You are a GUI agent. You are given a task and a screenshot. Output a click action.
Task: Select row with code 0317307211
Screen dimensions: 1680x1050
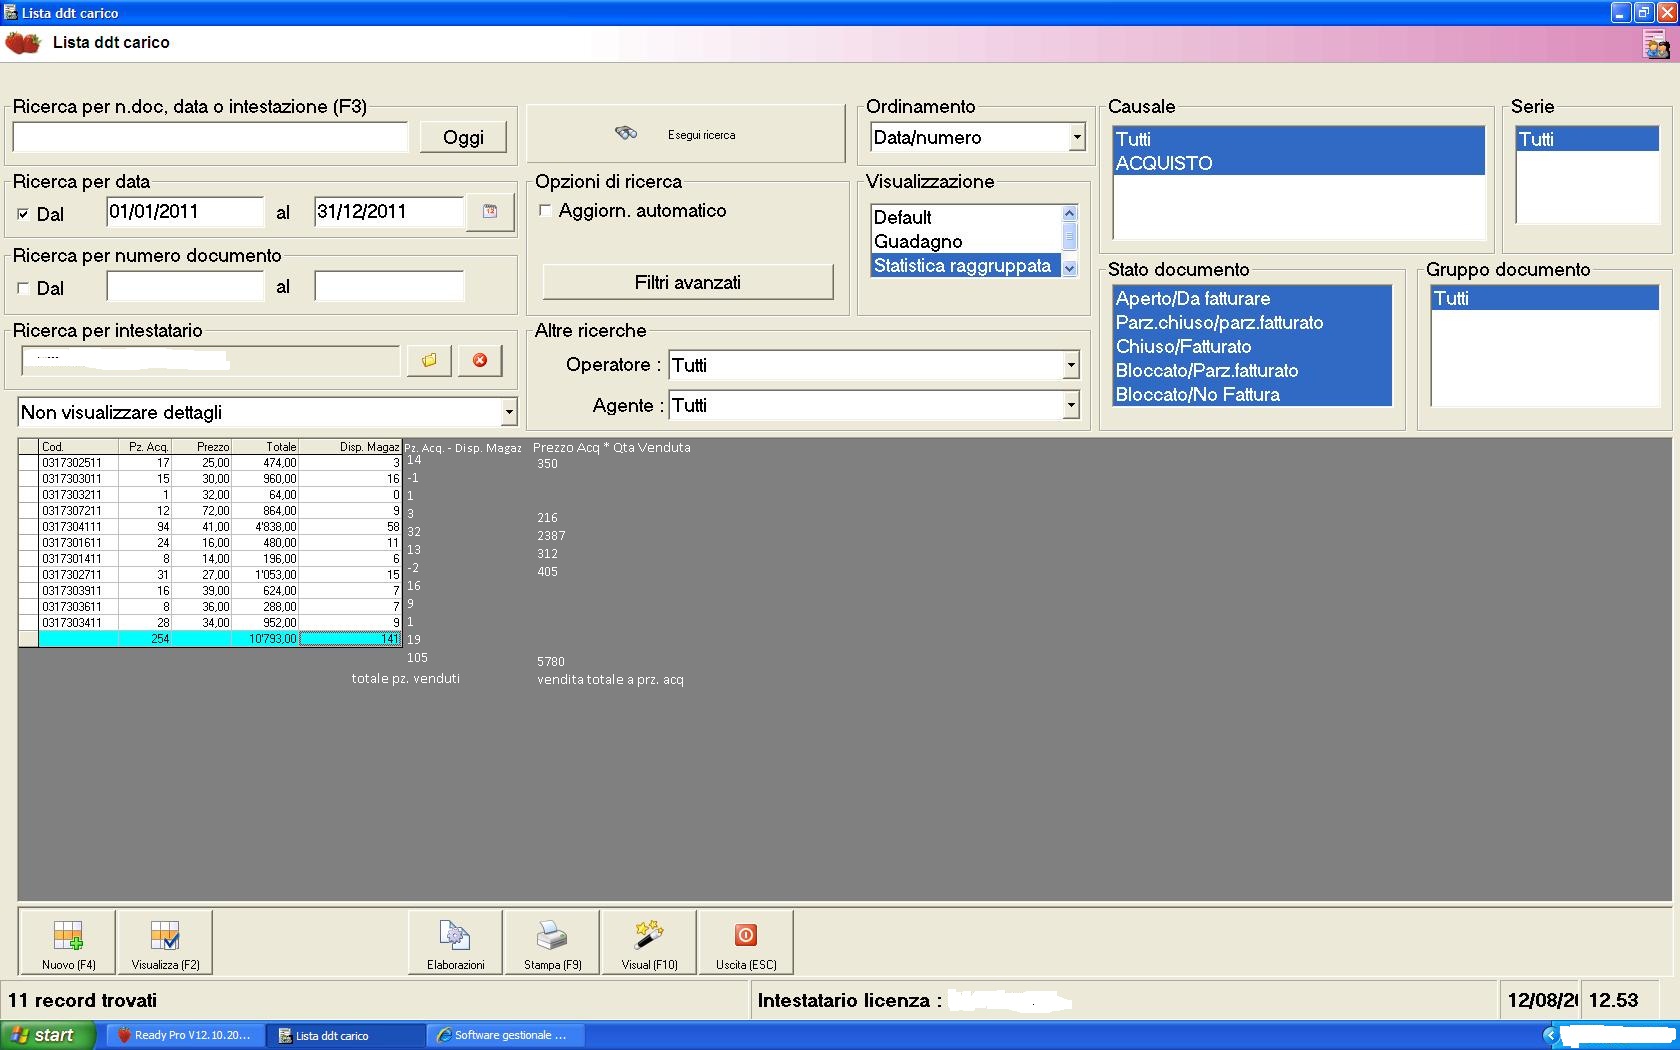pyautogui.click(x=210, y=511)
